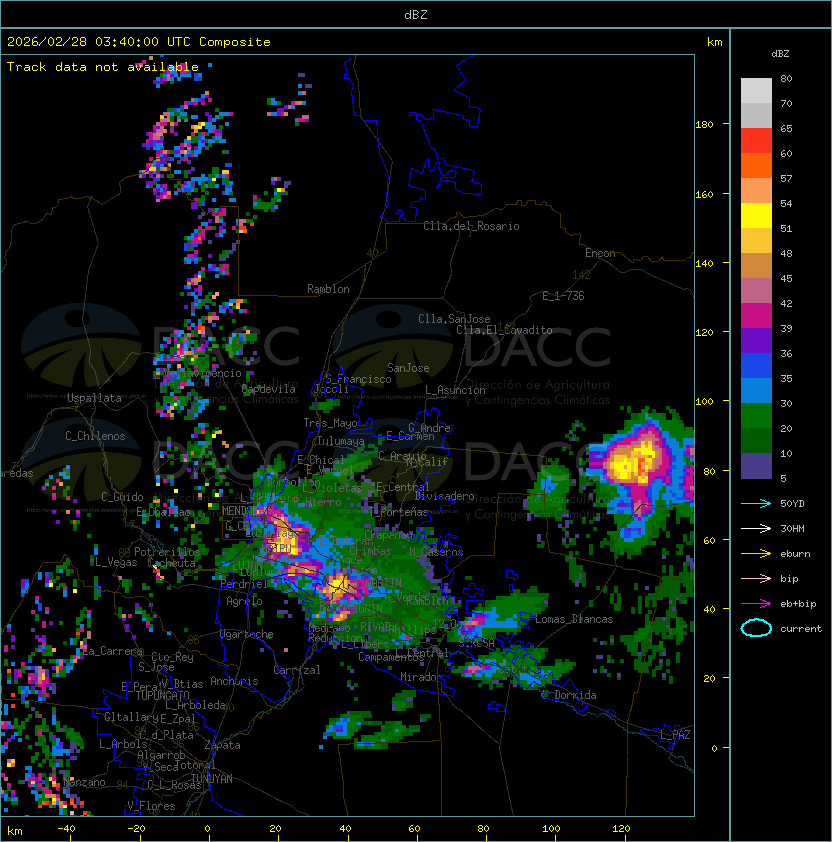Image resolution: width=832 pixels, height=842 pixels.
Task: Click the 'Zapata' map label
Action: coord(222,745)
